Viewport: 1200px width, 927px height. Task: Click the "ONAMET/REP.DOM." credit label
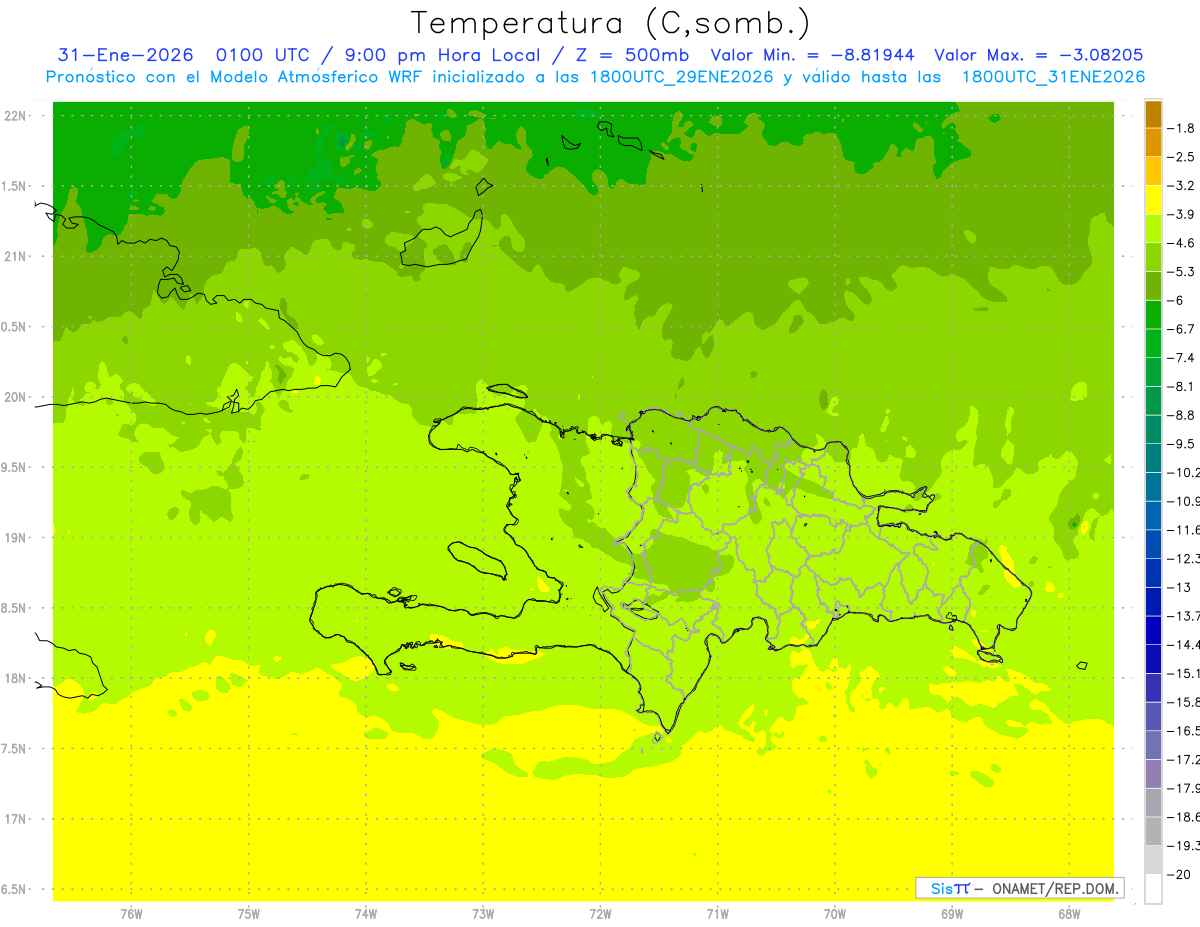[1054, 888]
